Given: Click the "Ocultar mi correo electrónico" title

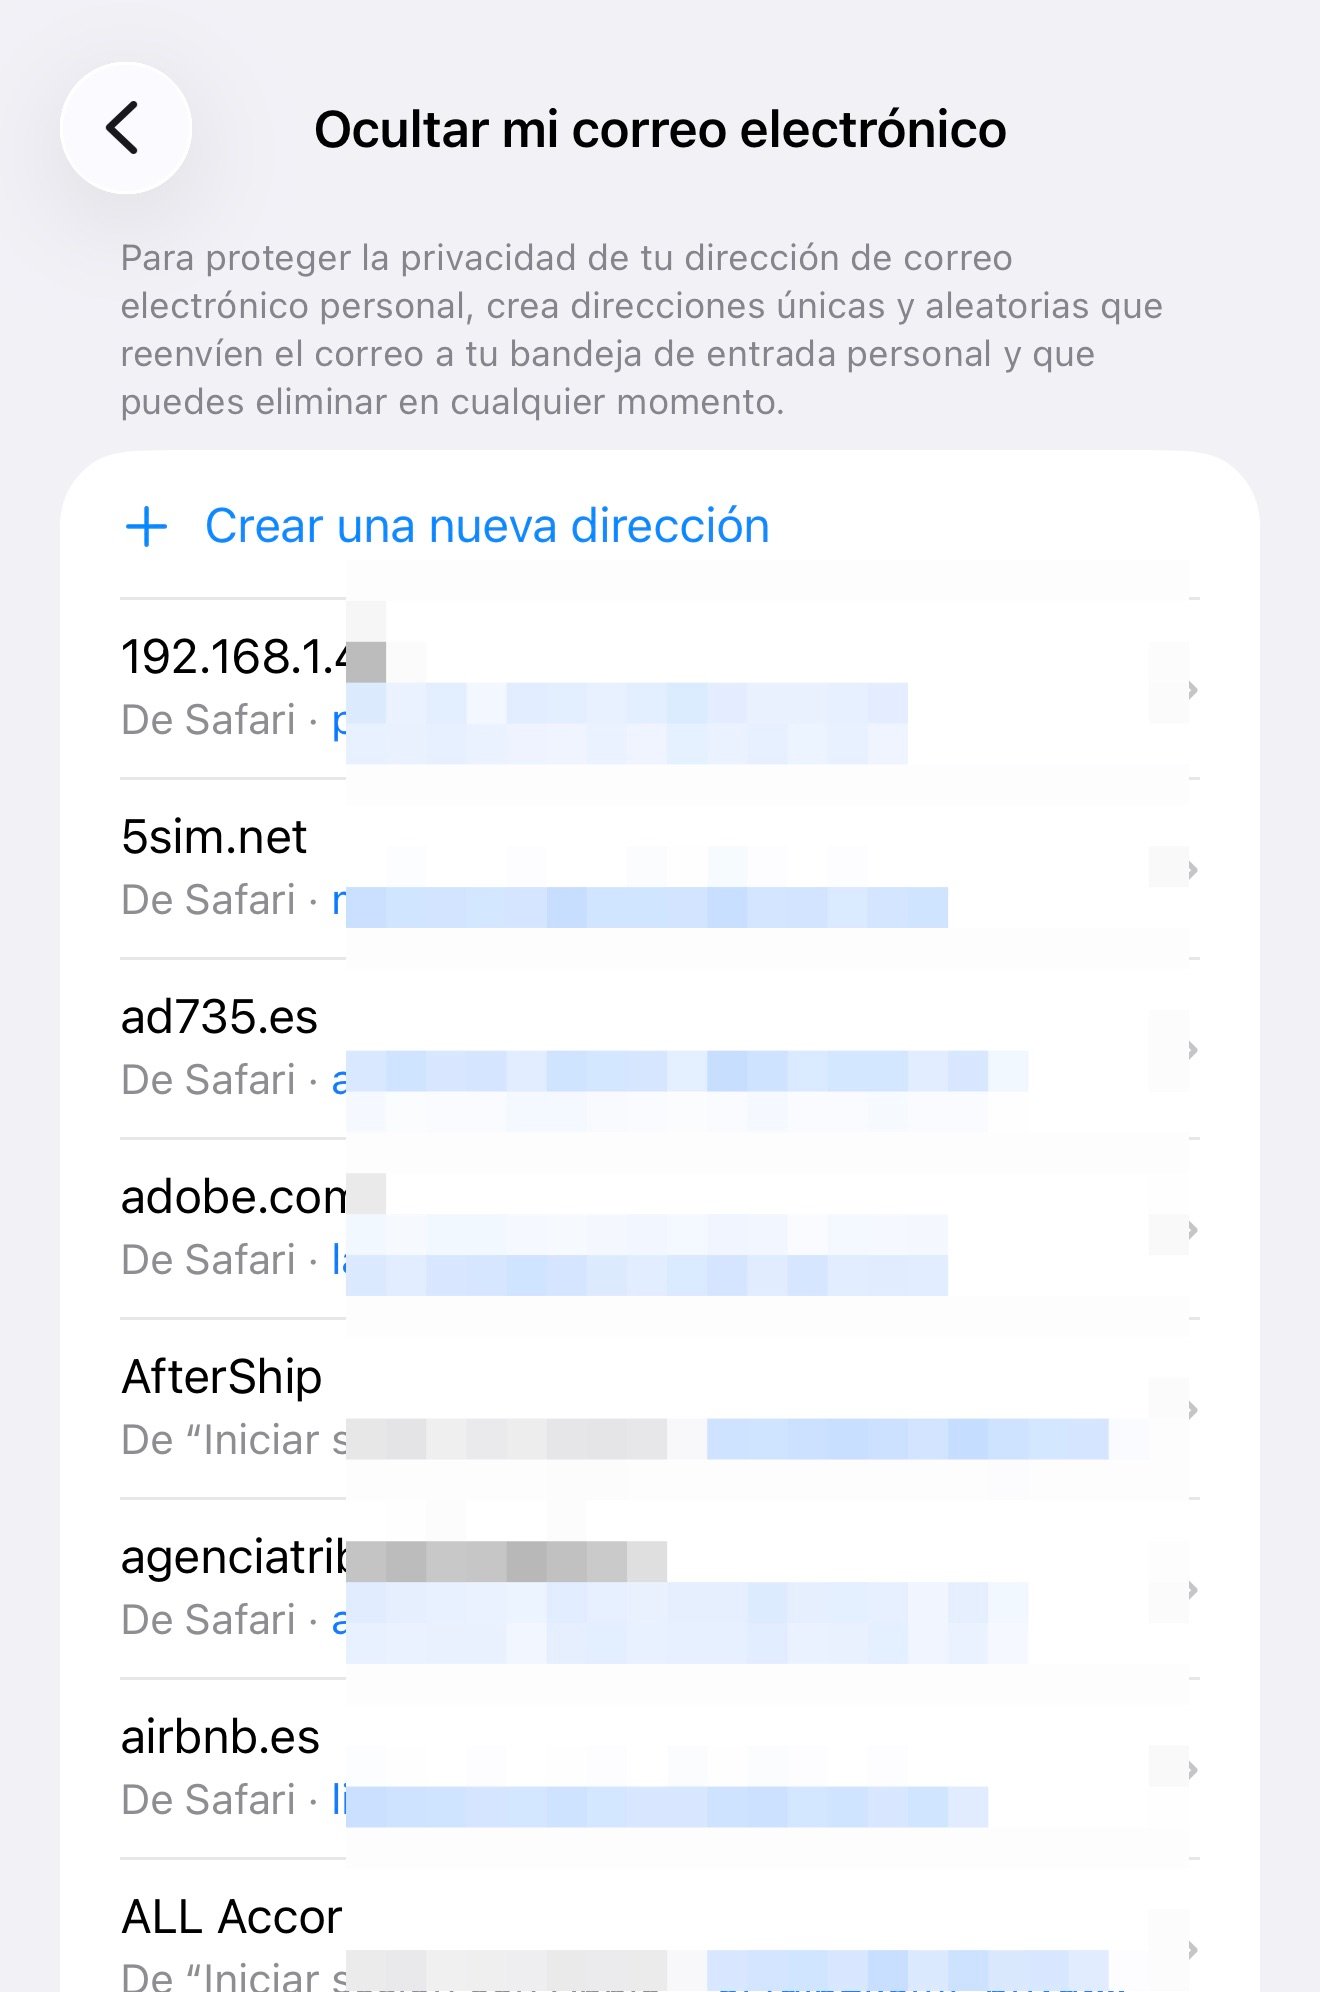Looking at the screenshot, I should pyautogui.click(x=660, y=129).
